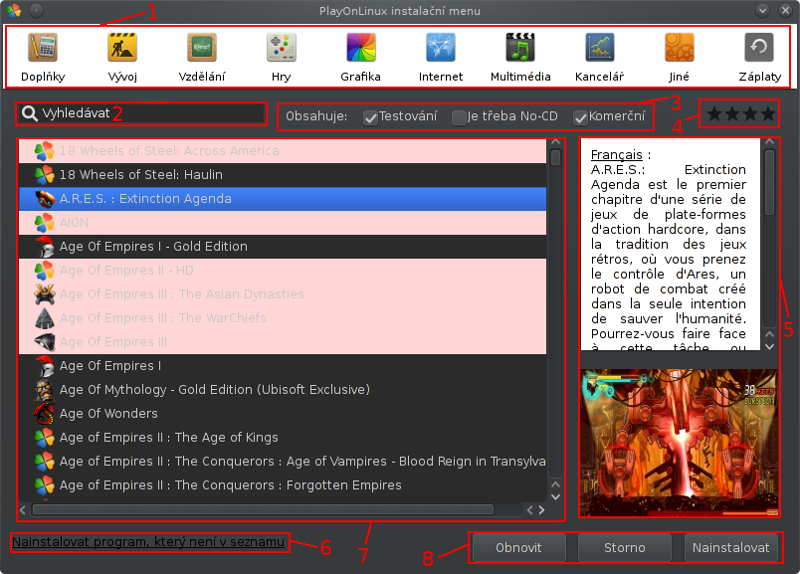Select 18 Wheels of Steel: Across America

tap(282, 151)
